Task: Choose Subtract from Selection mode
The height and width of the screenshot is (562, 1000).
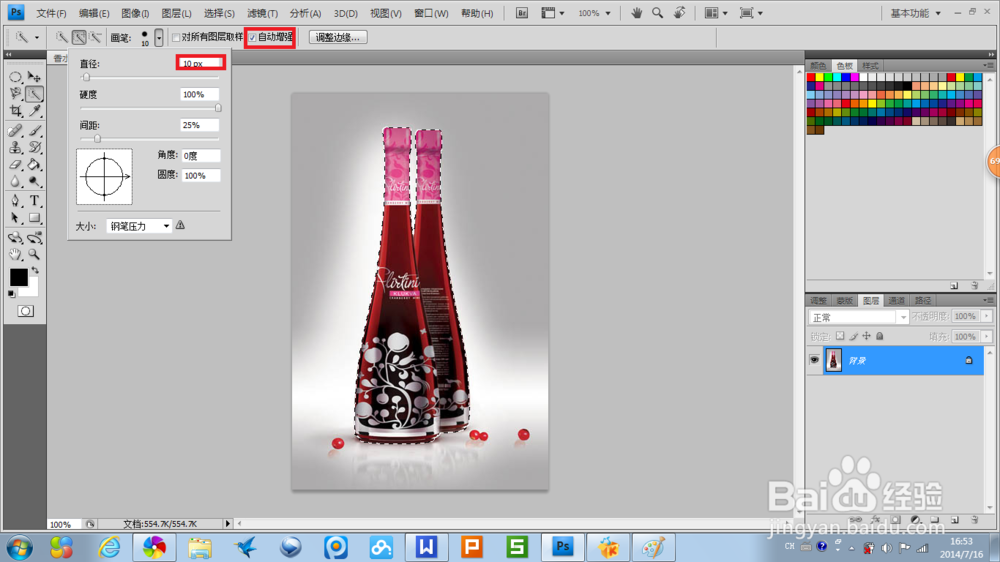Action: tap(95, 38)
